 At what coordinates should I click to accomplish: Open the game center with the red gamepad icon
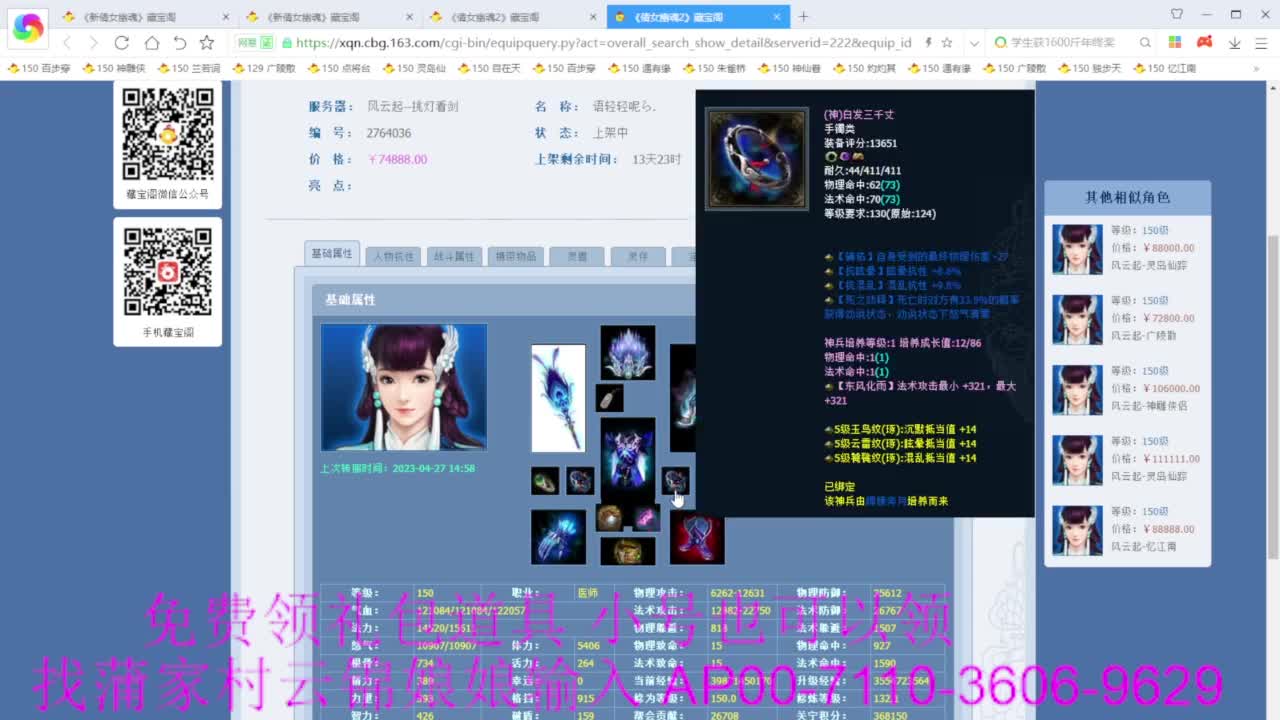pyautogui.click(x=1204, y=44)
